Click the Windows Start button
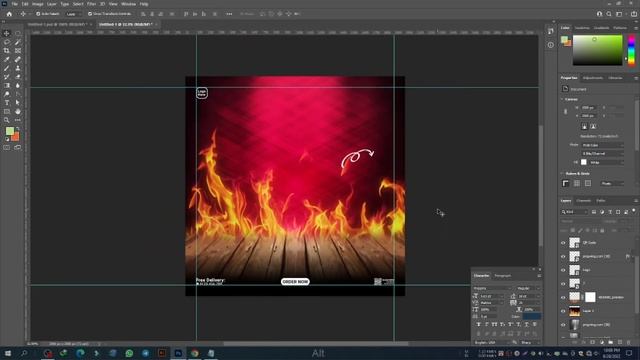Screen dimensions: 640x360 (7, 353)
